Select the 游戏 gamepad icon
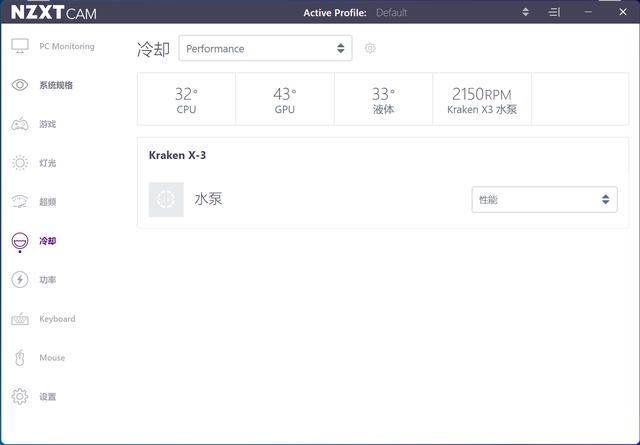This screenshot has width=640, height=445. [20, 124]
